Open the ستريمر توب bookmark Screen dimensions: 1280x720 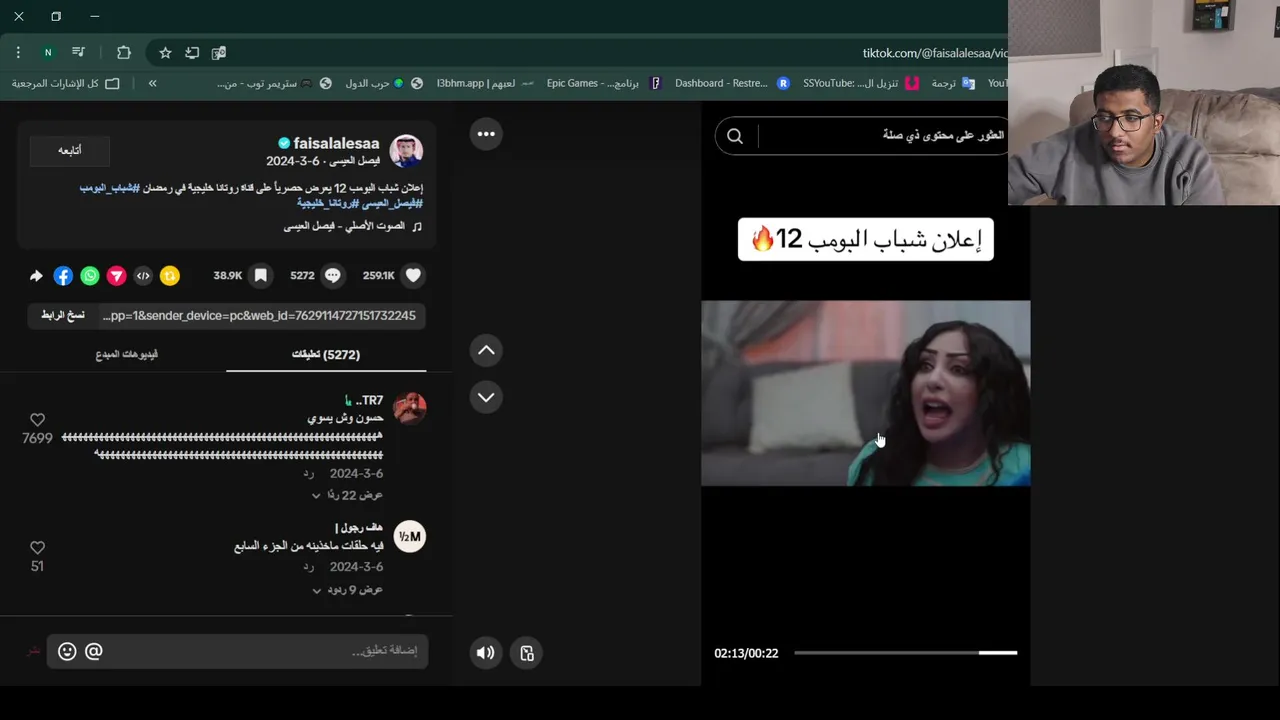point(274,83)
